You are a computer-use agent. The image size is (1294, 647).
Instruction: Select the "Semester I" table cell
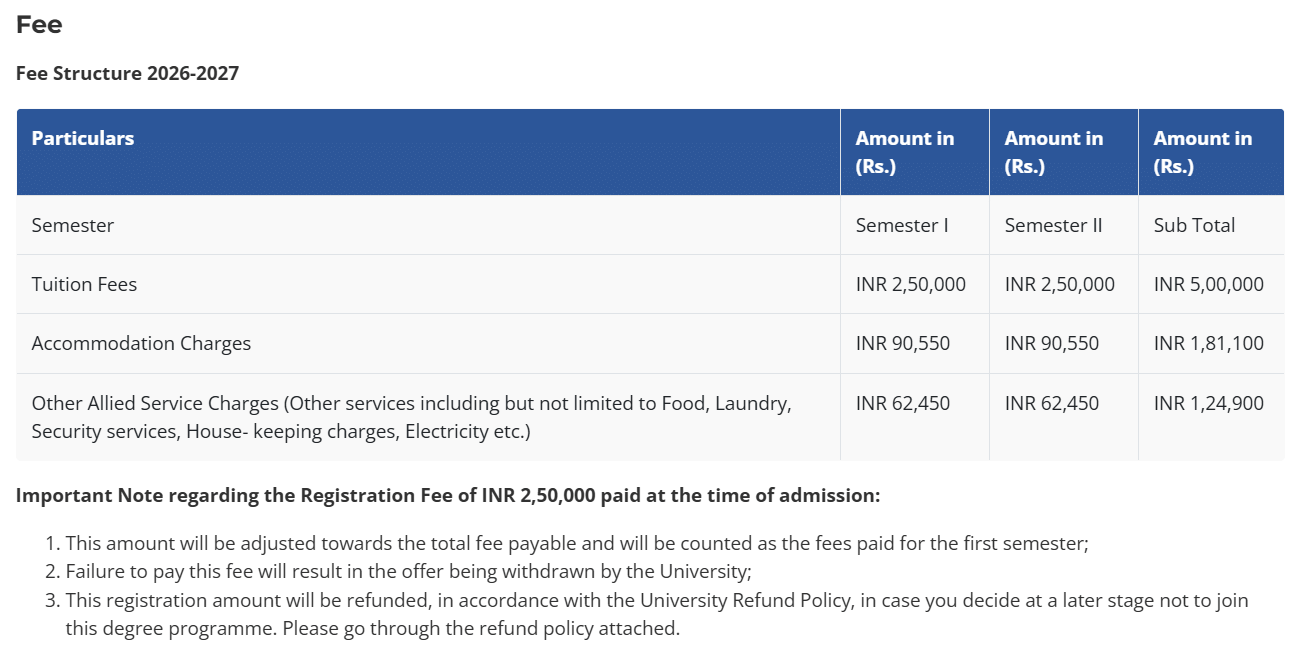click(902, 225)
